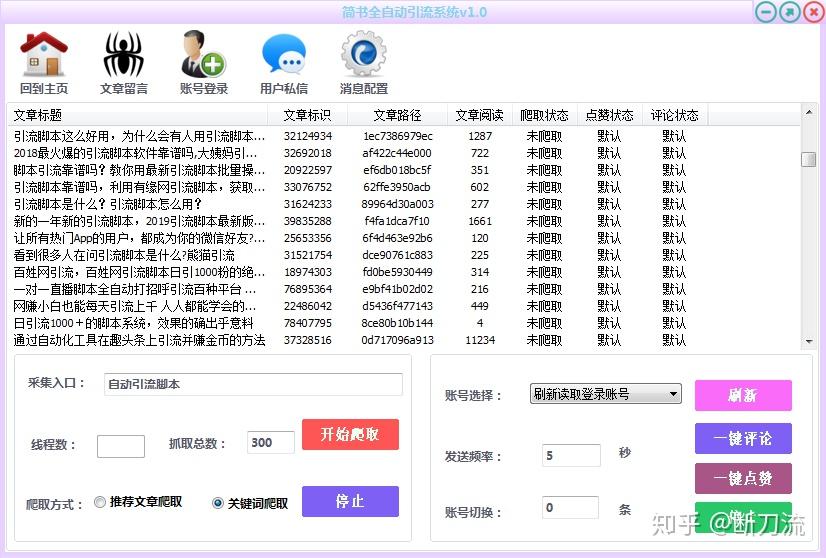The height and width of the screenshot is (558, 826).
Task: Focus the 发送频率 field showing 5
Action: [571, 455]
